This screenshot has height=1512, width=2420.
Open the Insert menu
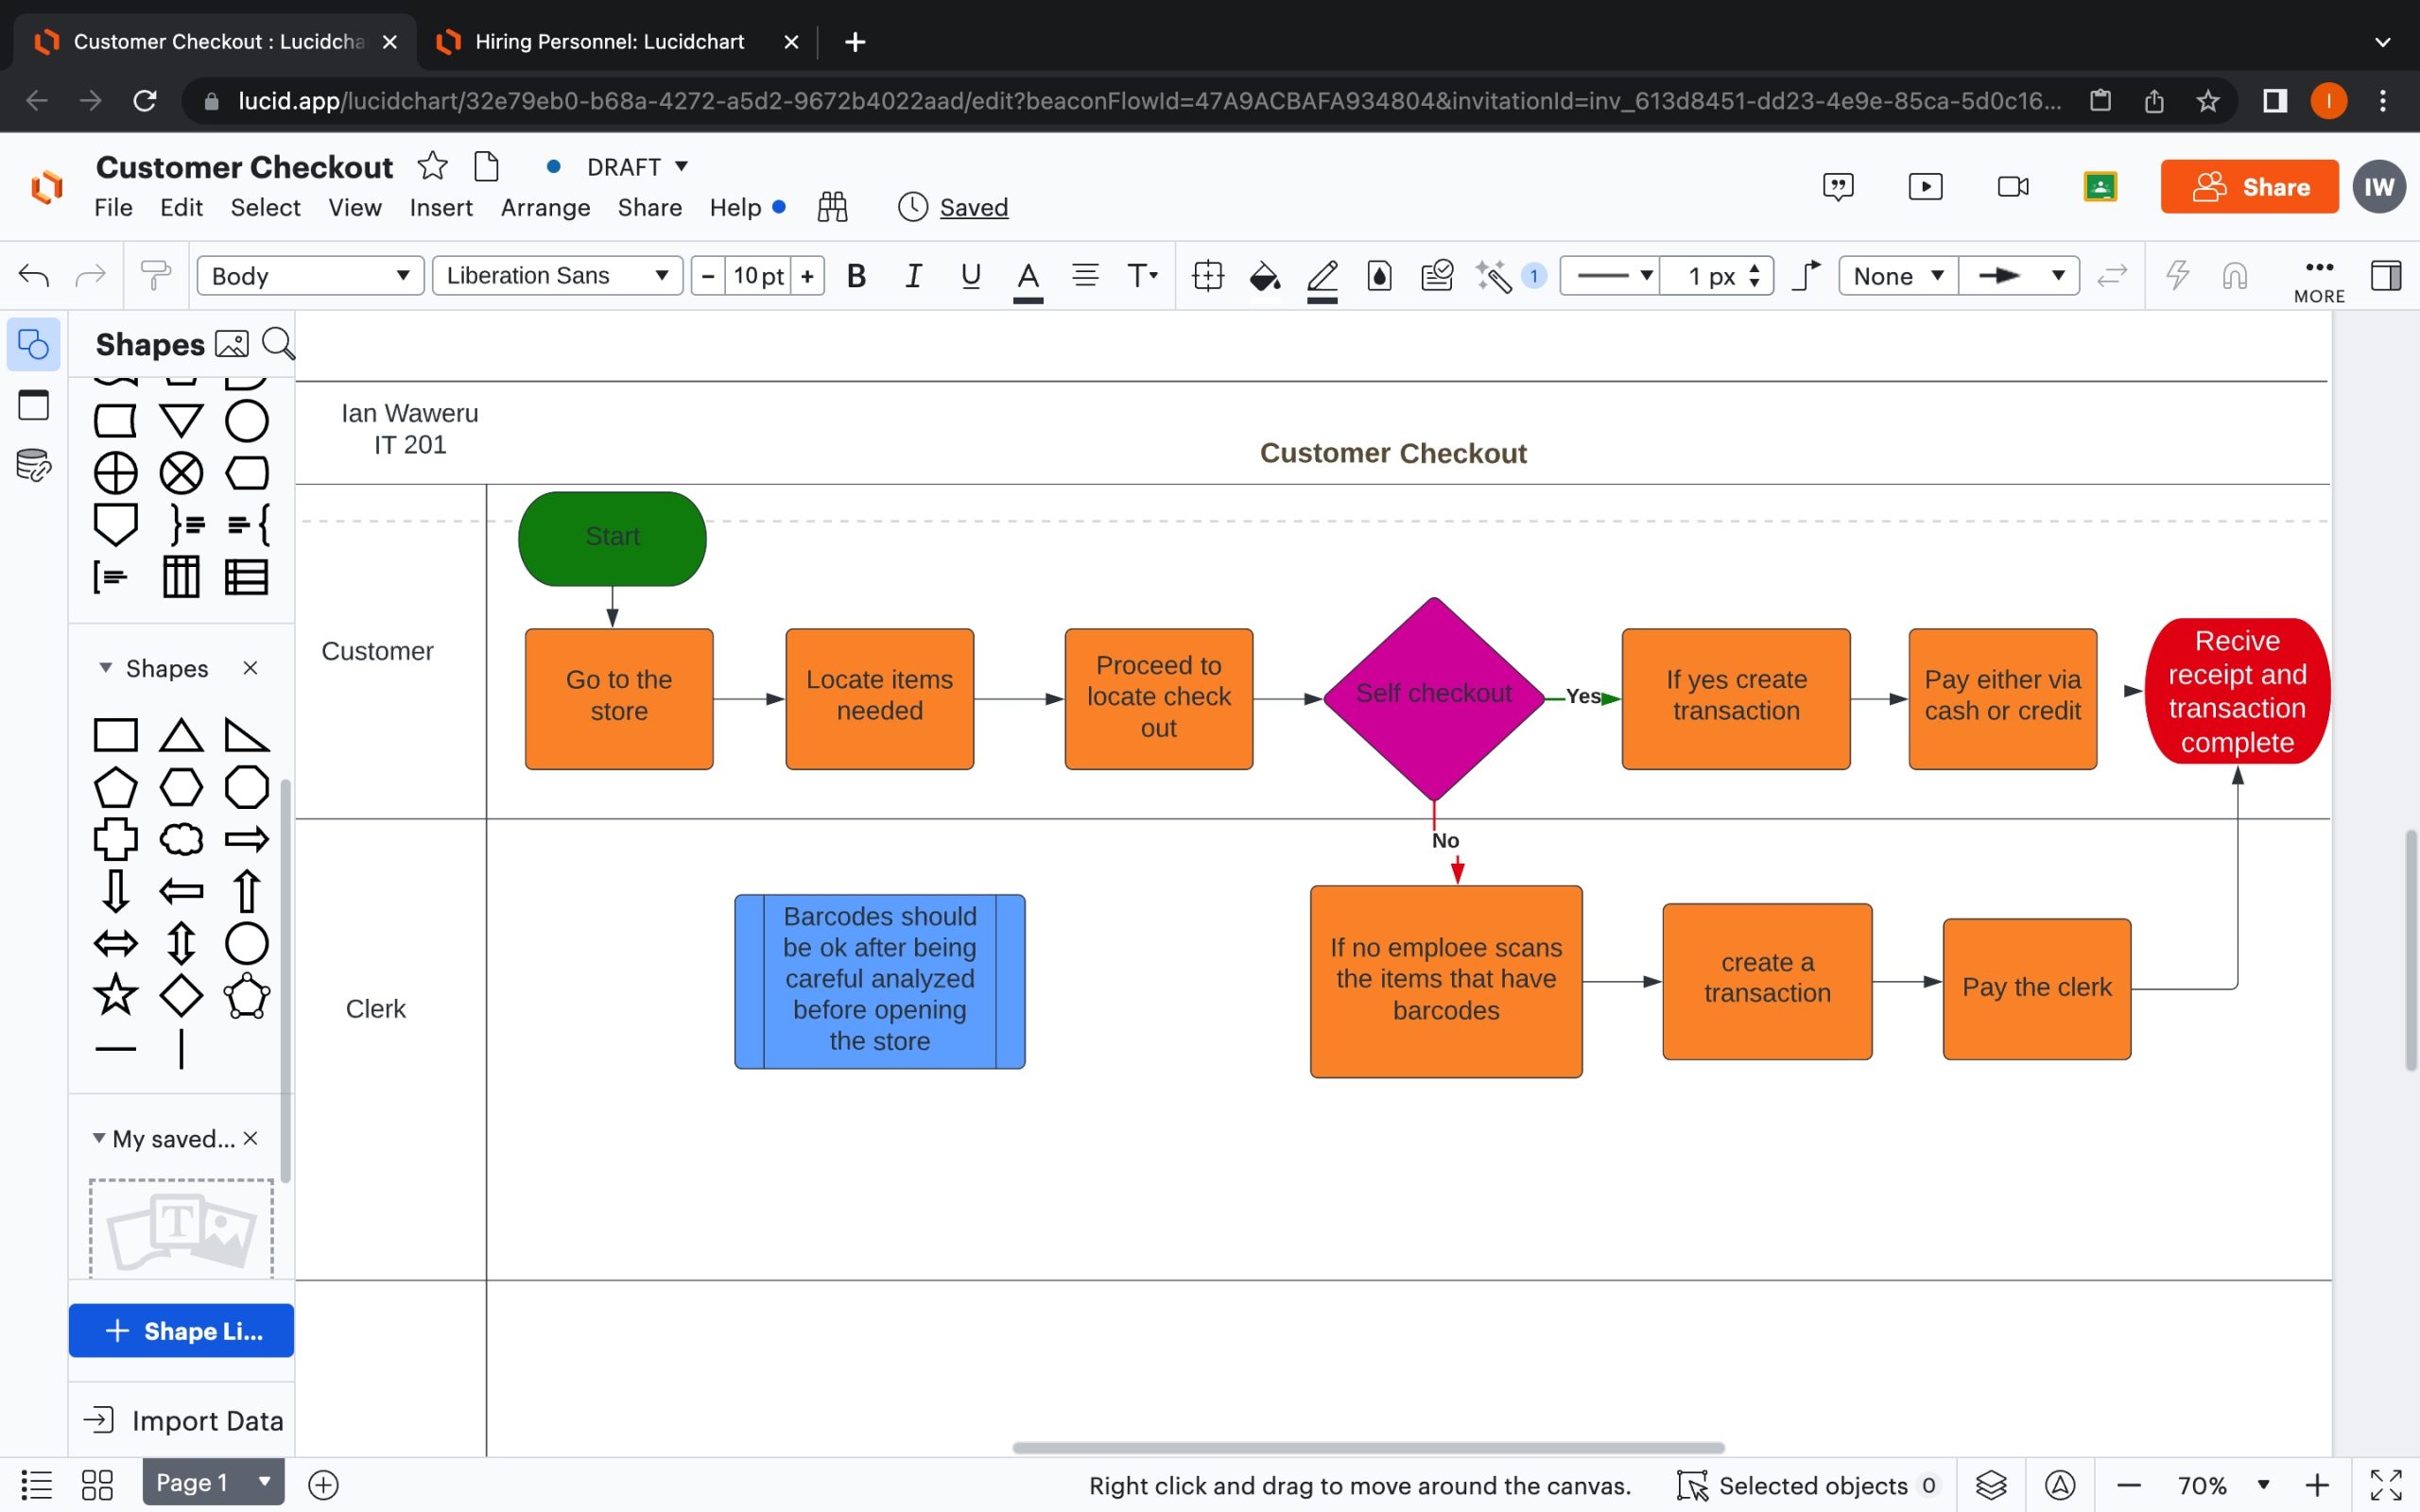tap(441, 208)
